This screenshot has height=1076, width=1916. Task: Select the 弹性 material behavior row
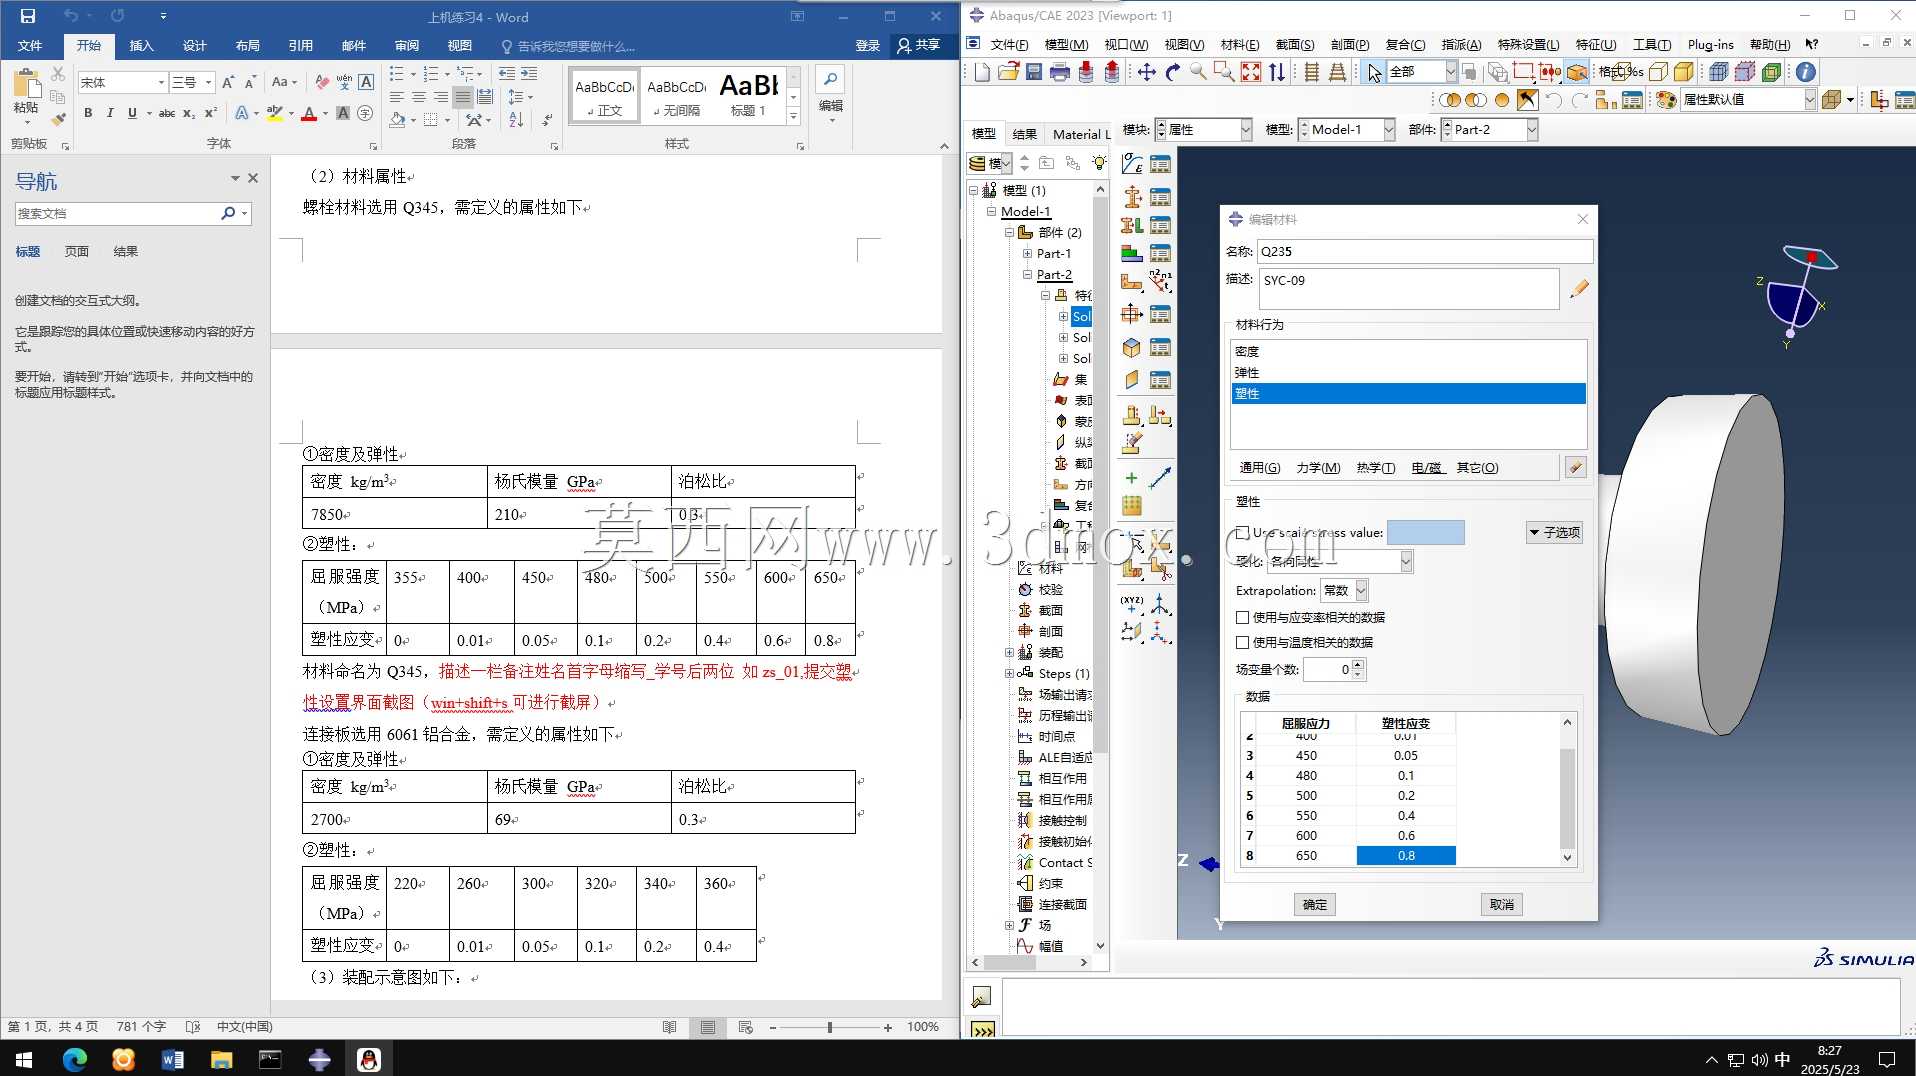tap(1407, 372)
